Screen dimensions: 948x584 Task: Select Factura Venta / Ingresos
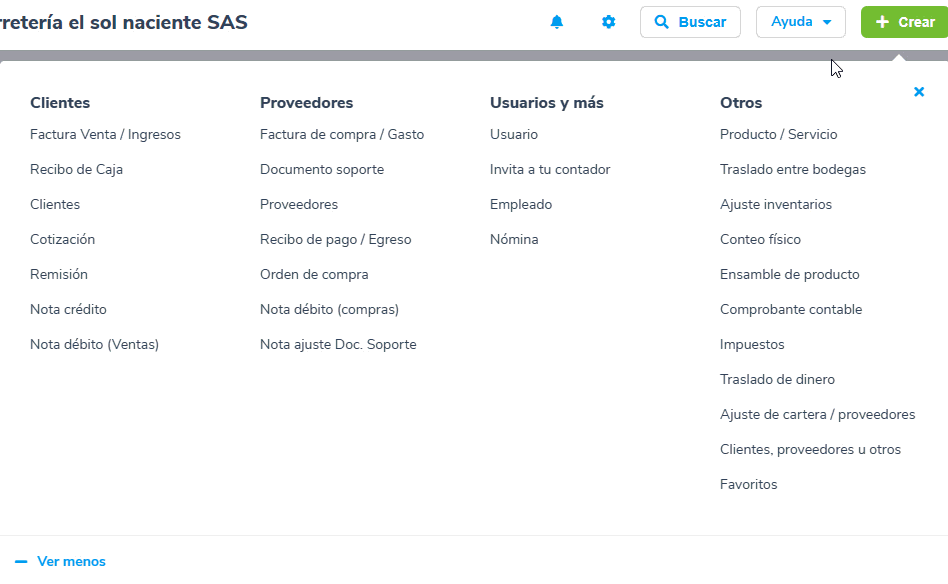point(105,134)
